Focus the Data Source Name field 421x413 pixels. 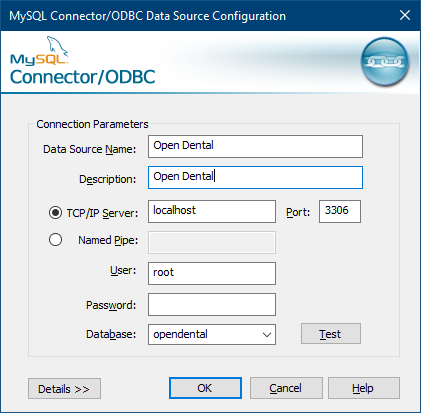coord(255,146)
